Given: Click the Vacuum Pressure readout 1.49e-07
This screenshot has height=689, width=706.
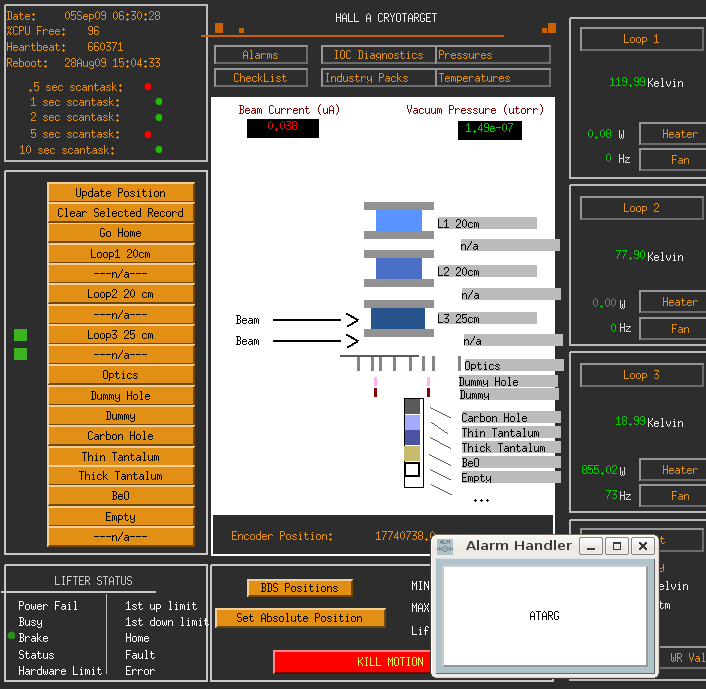Looking at the screenshot, I should 489,130.
